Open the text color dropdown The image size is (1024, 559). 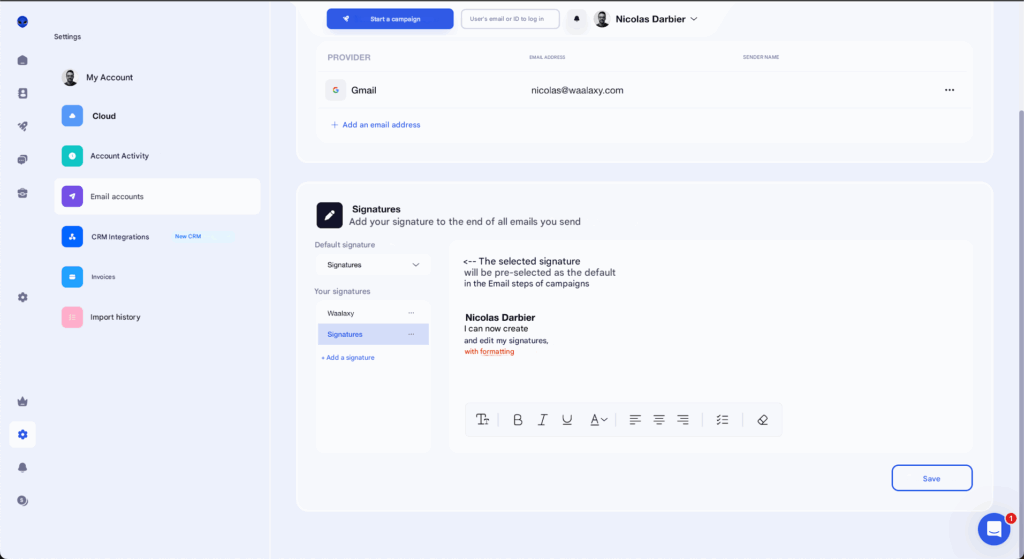coord(599,420)
